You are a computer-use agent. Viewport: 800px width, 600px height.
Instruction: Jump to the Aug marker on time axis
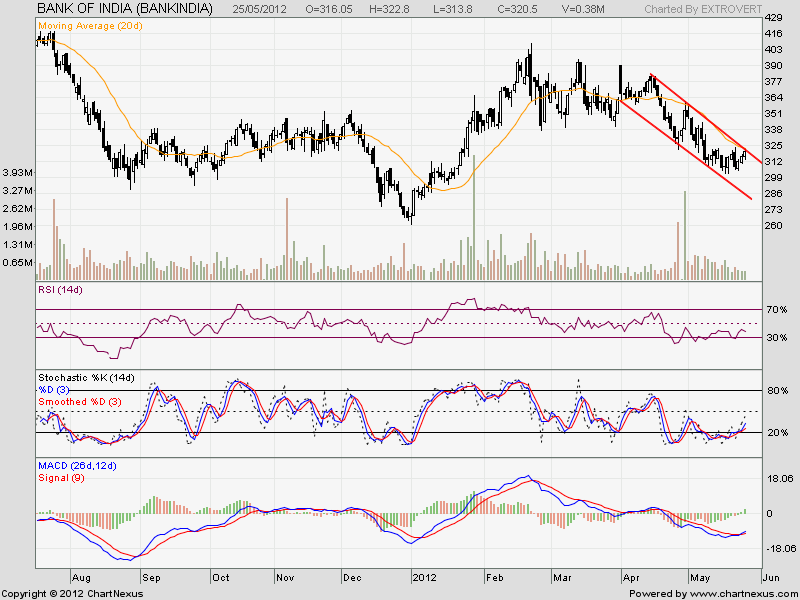click(x=82, y=578)
